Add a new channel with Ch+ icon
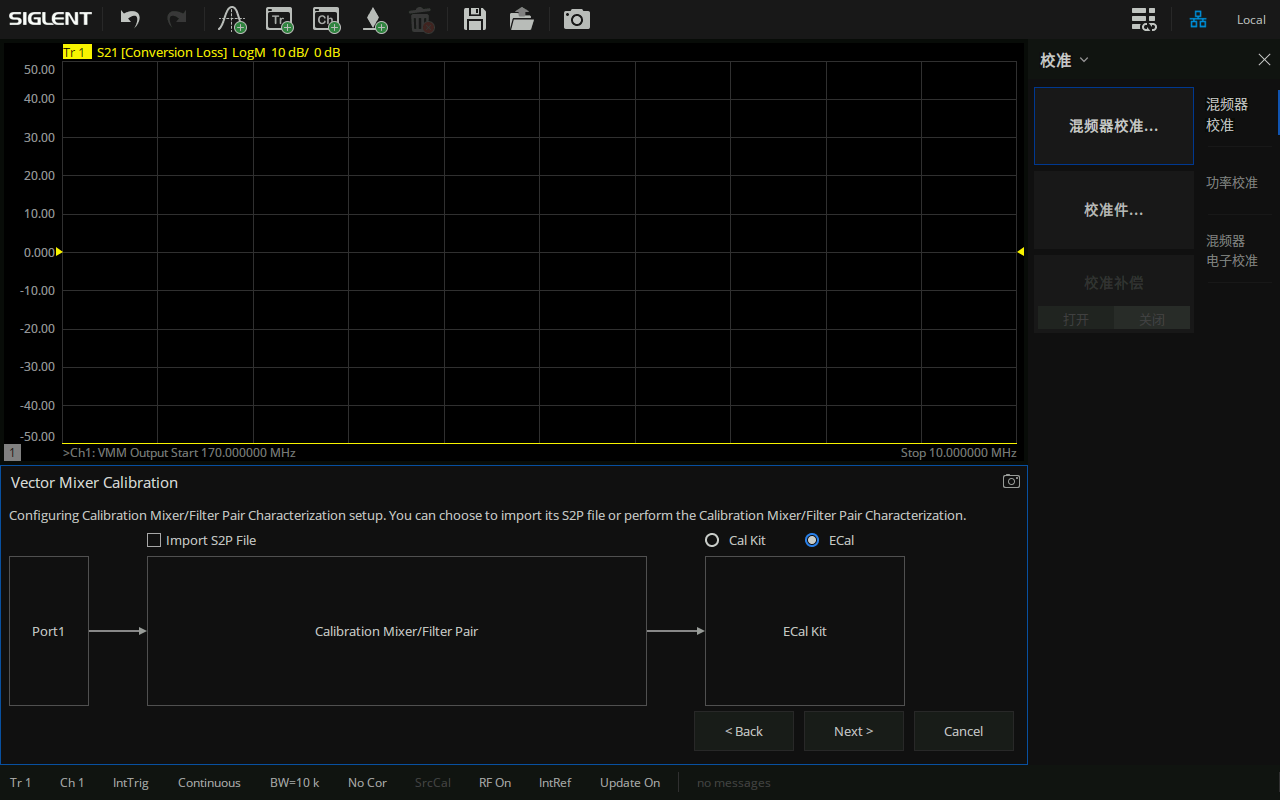Image resolution: width=1280 pixels, height=800 pixels. [x=325, y=19]
